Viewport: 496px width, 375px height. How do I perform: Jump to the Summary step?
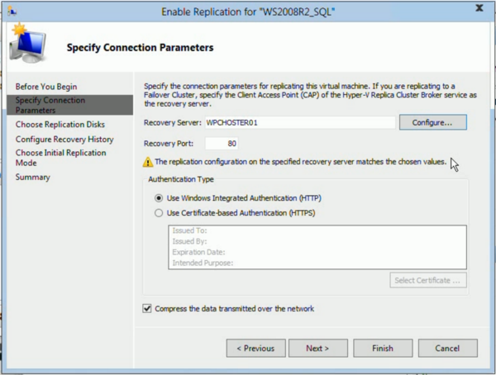(33, 177)
